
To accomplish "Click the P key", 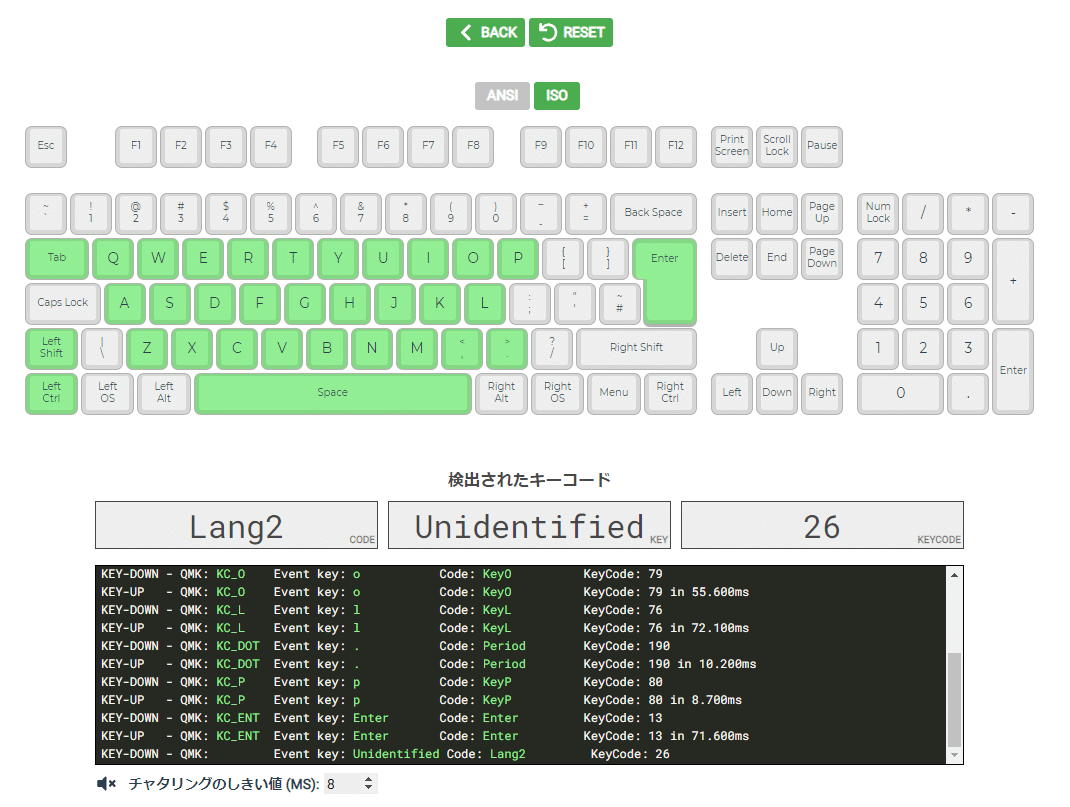I will point(518,258).
